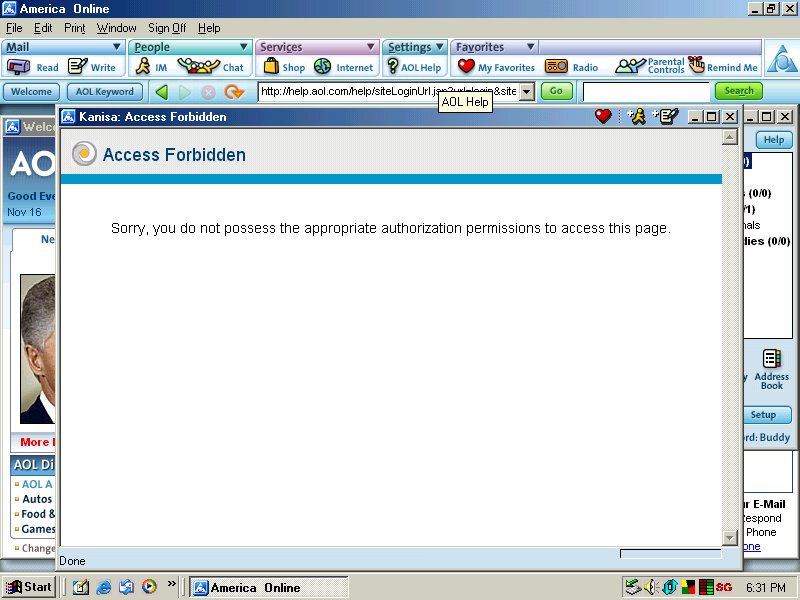
Task: Launch Internet Explorer from quick launch
Action: point(104,587)
